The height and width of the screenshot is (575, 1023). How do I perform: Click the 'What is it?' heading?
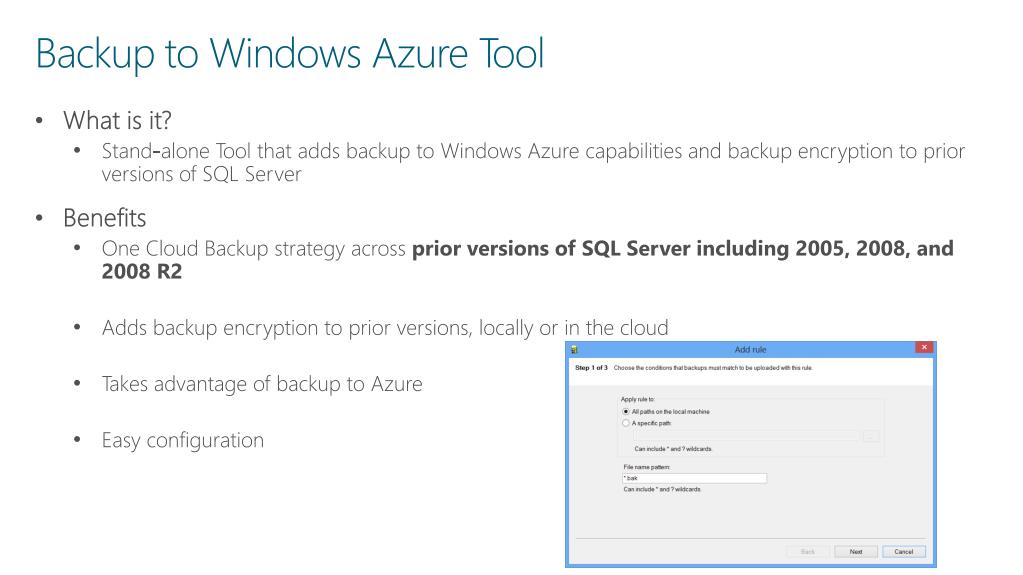pyautogui.click(x=117, y=121)
